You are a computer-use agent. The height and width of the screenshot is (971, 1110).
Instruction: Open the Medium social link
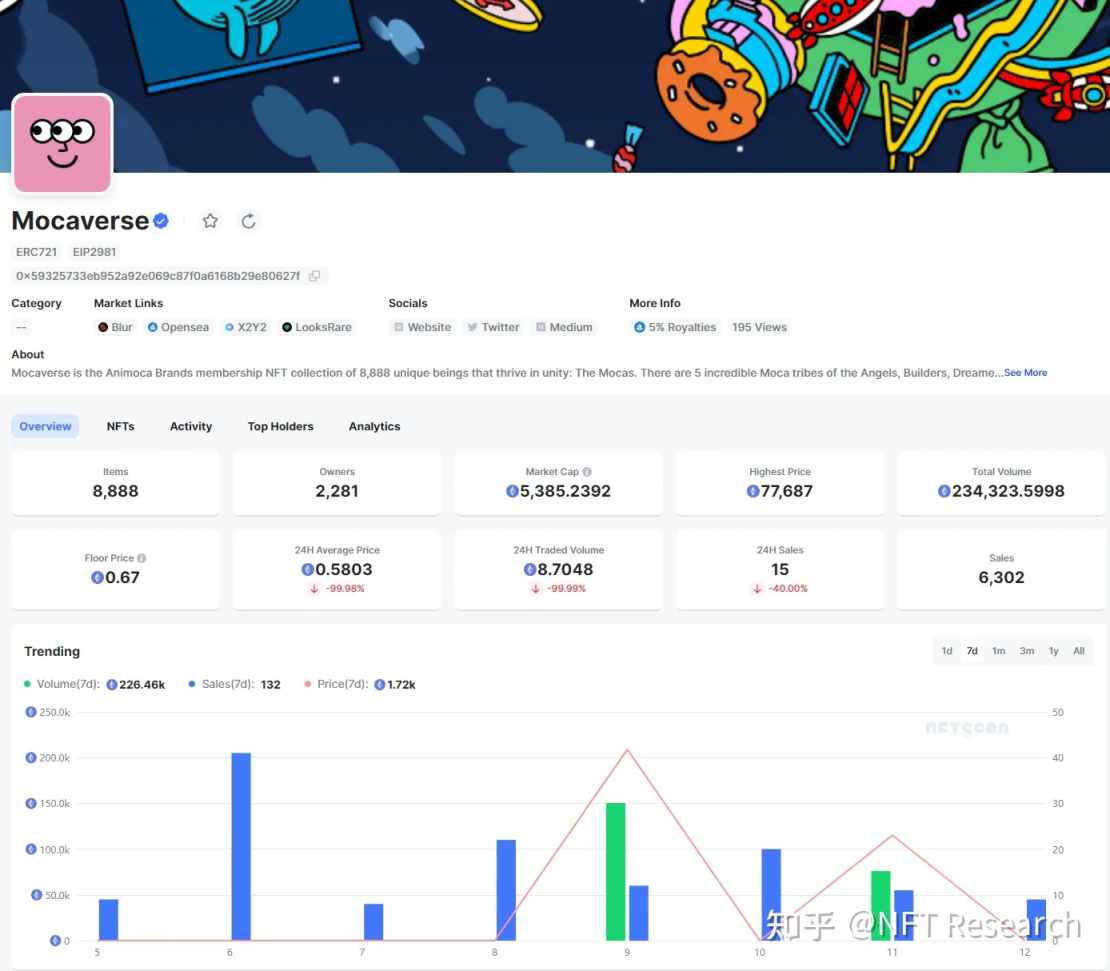(564, 327)
